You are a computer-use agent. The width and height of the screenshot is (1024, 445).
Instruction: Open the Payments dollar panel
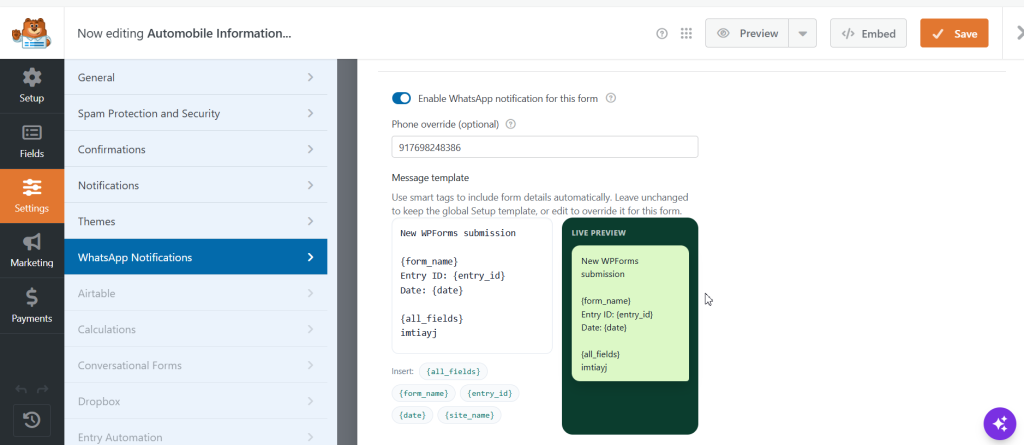point(32,306)
